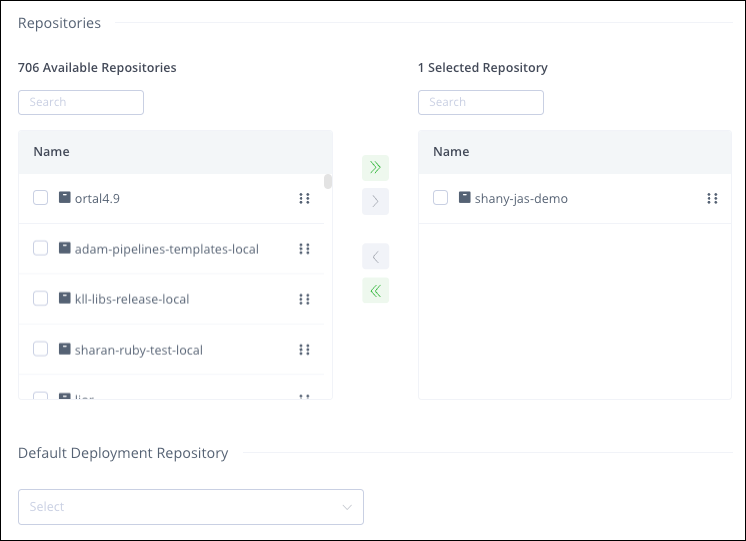Screen dimensions: 746x541
Task: Move checked repository to selected list
Action: coord(375,201)
